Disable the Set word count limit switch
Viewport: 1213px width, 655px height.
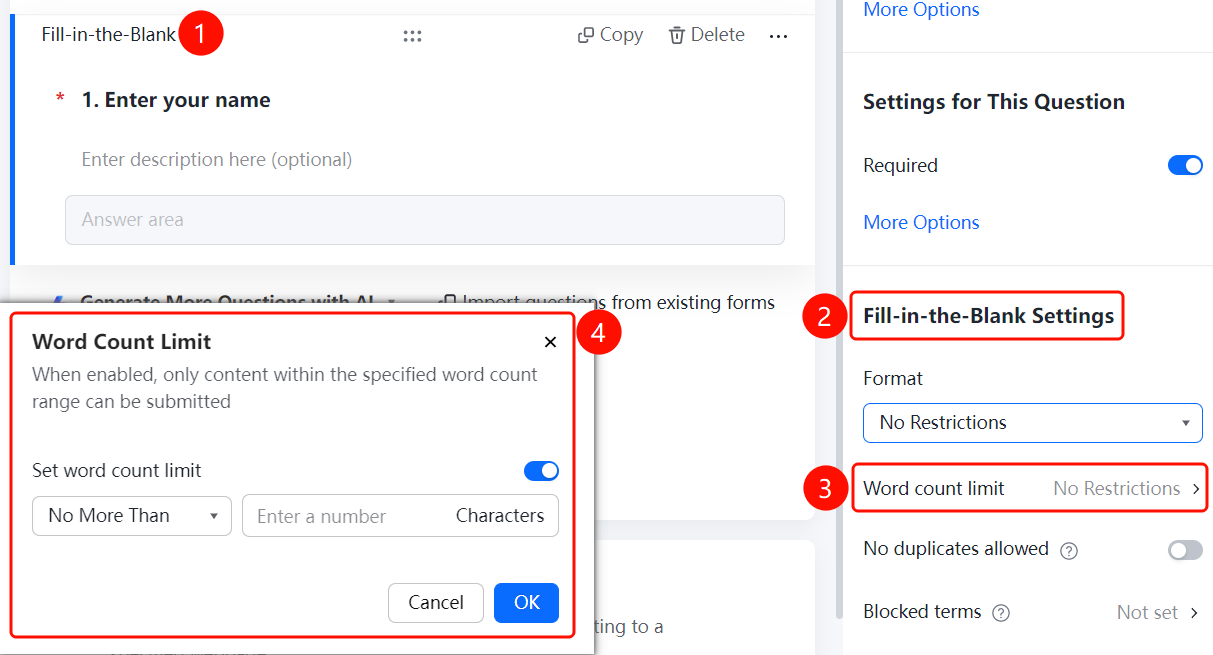(541, 471)
